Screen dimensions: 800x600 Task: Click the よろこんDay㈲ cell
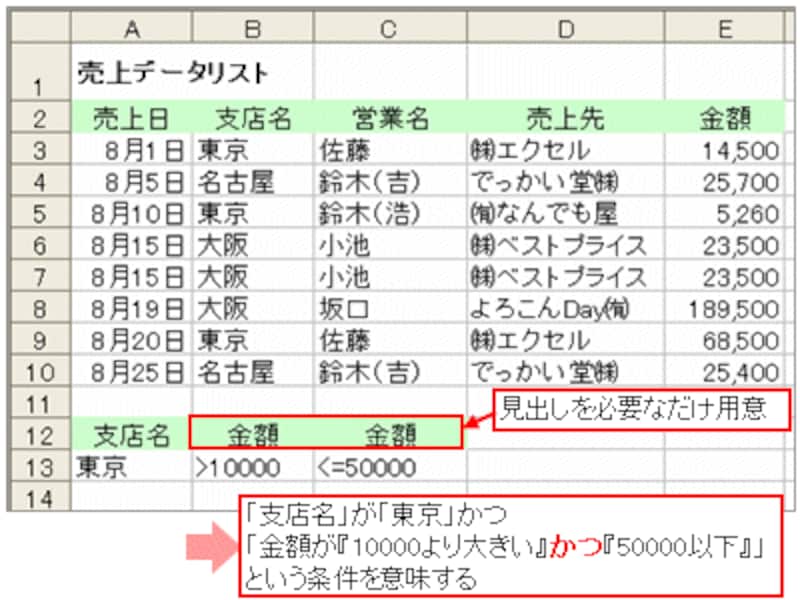tap(565, 308)
